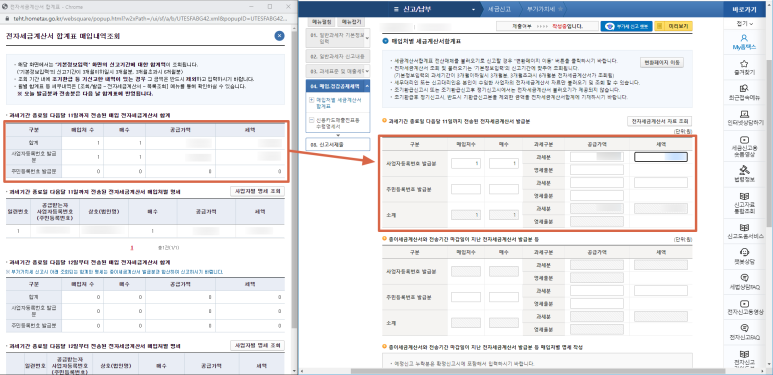The height and width of the screenshot is (375, 773).
Task: Click 주민등록번호 발급분 매입처수 input field
Action: [x=466, y=189]
